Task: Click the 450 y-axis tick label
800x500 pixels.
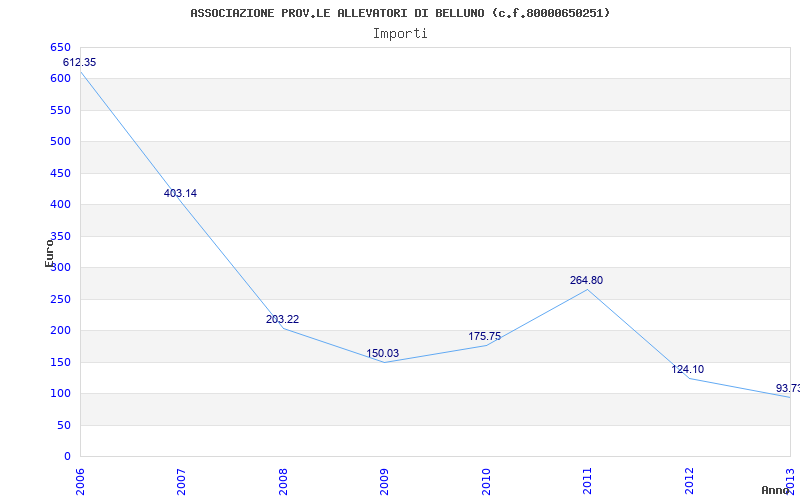Action: coord(60,173)
